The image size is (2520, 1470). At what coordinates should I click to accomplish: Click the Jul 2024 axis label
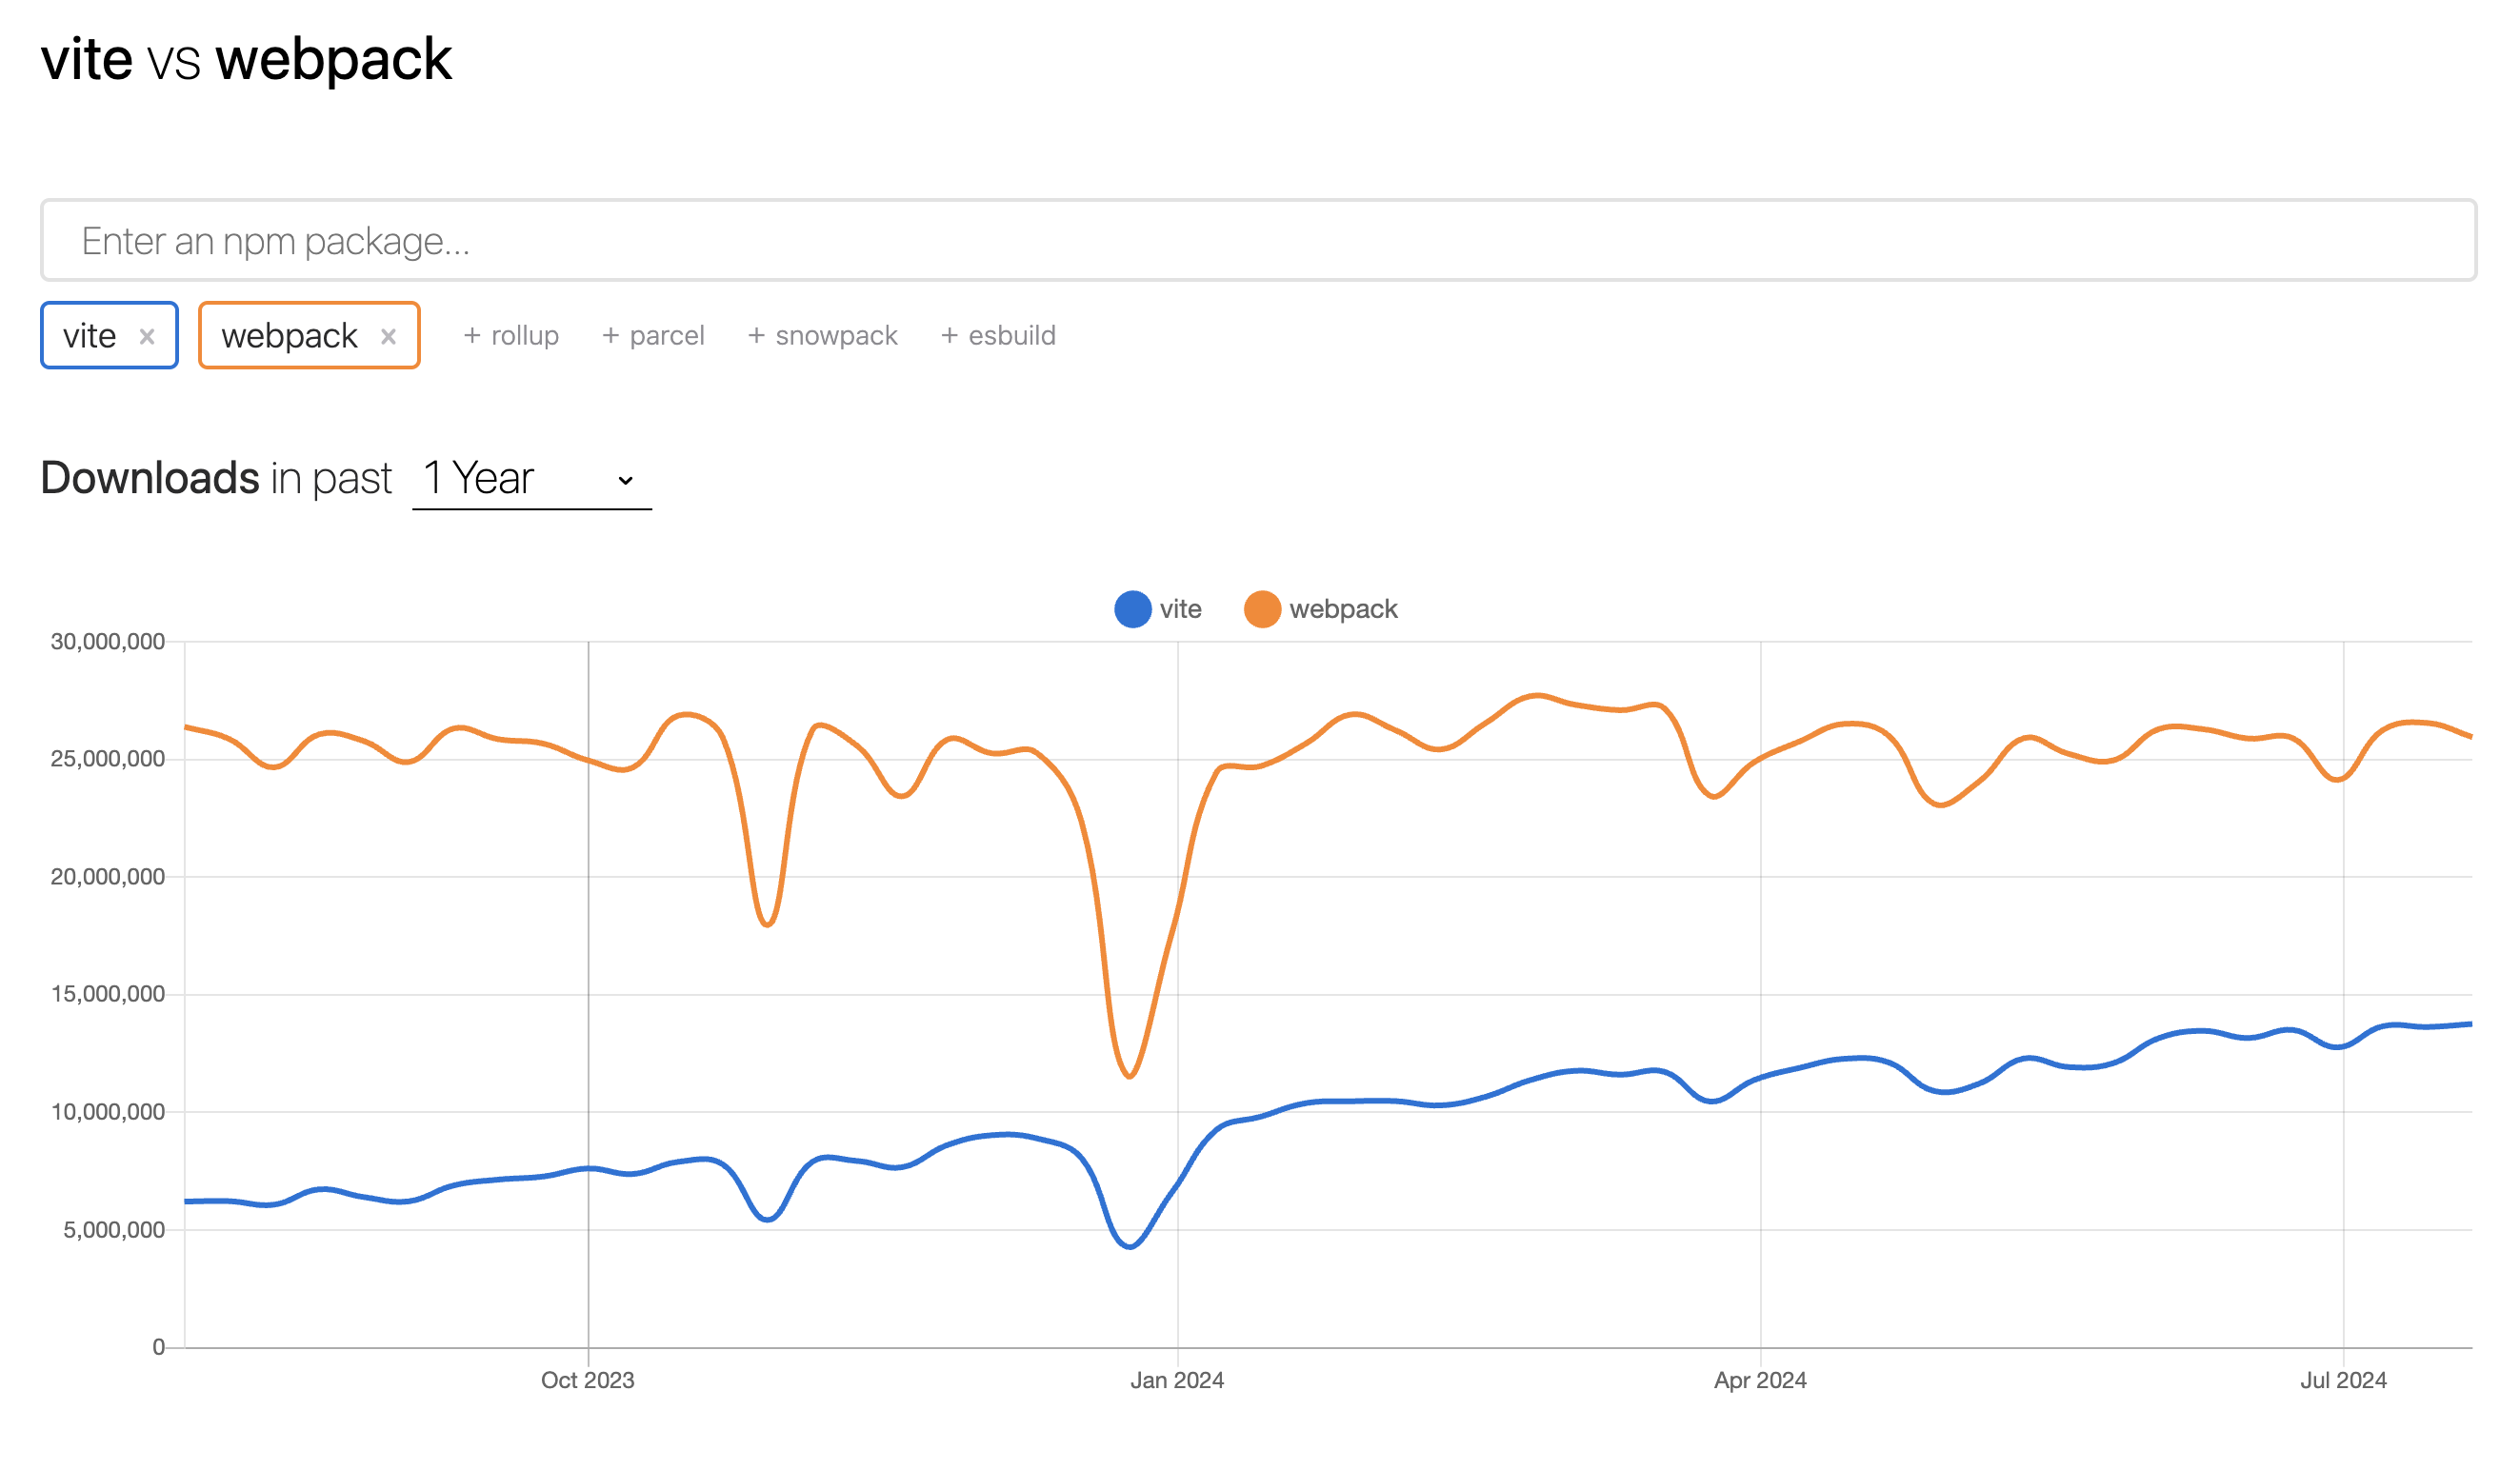tap(2343, 1380)
